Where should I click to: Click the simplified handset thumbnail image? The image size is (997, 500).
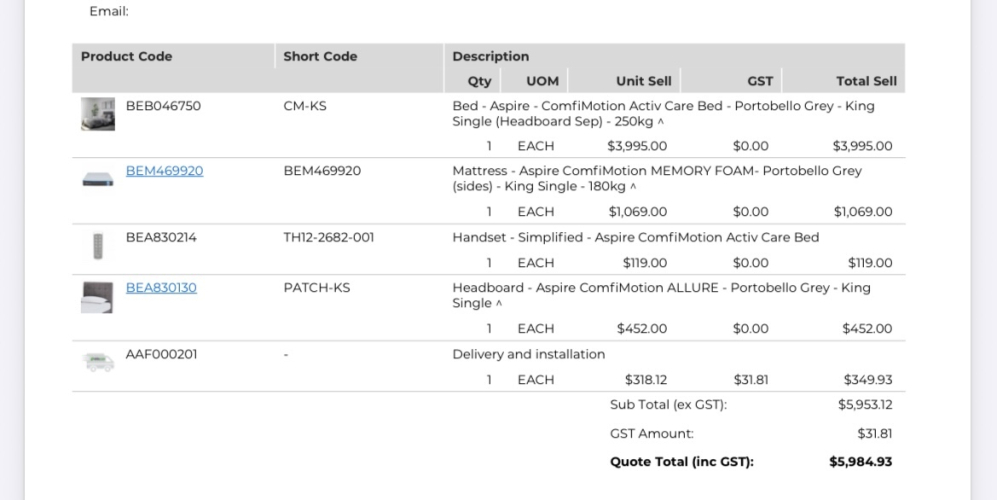pos(98,246)
